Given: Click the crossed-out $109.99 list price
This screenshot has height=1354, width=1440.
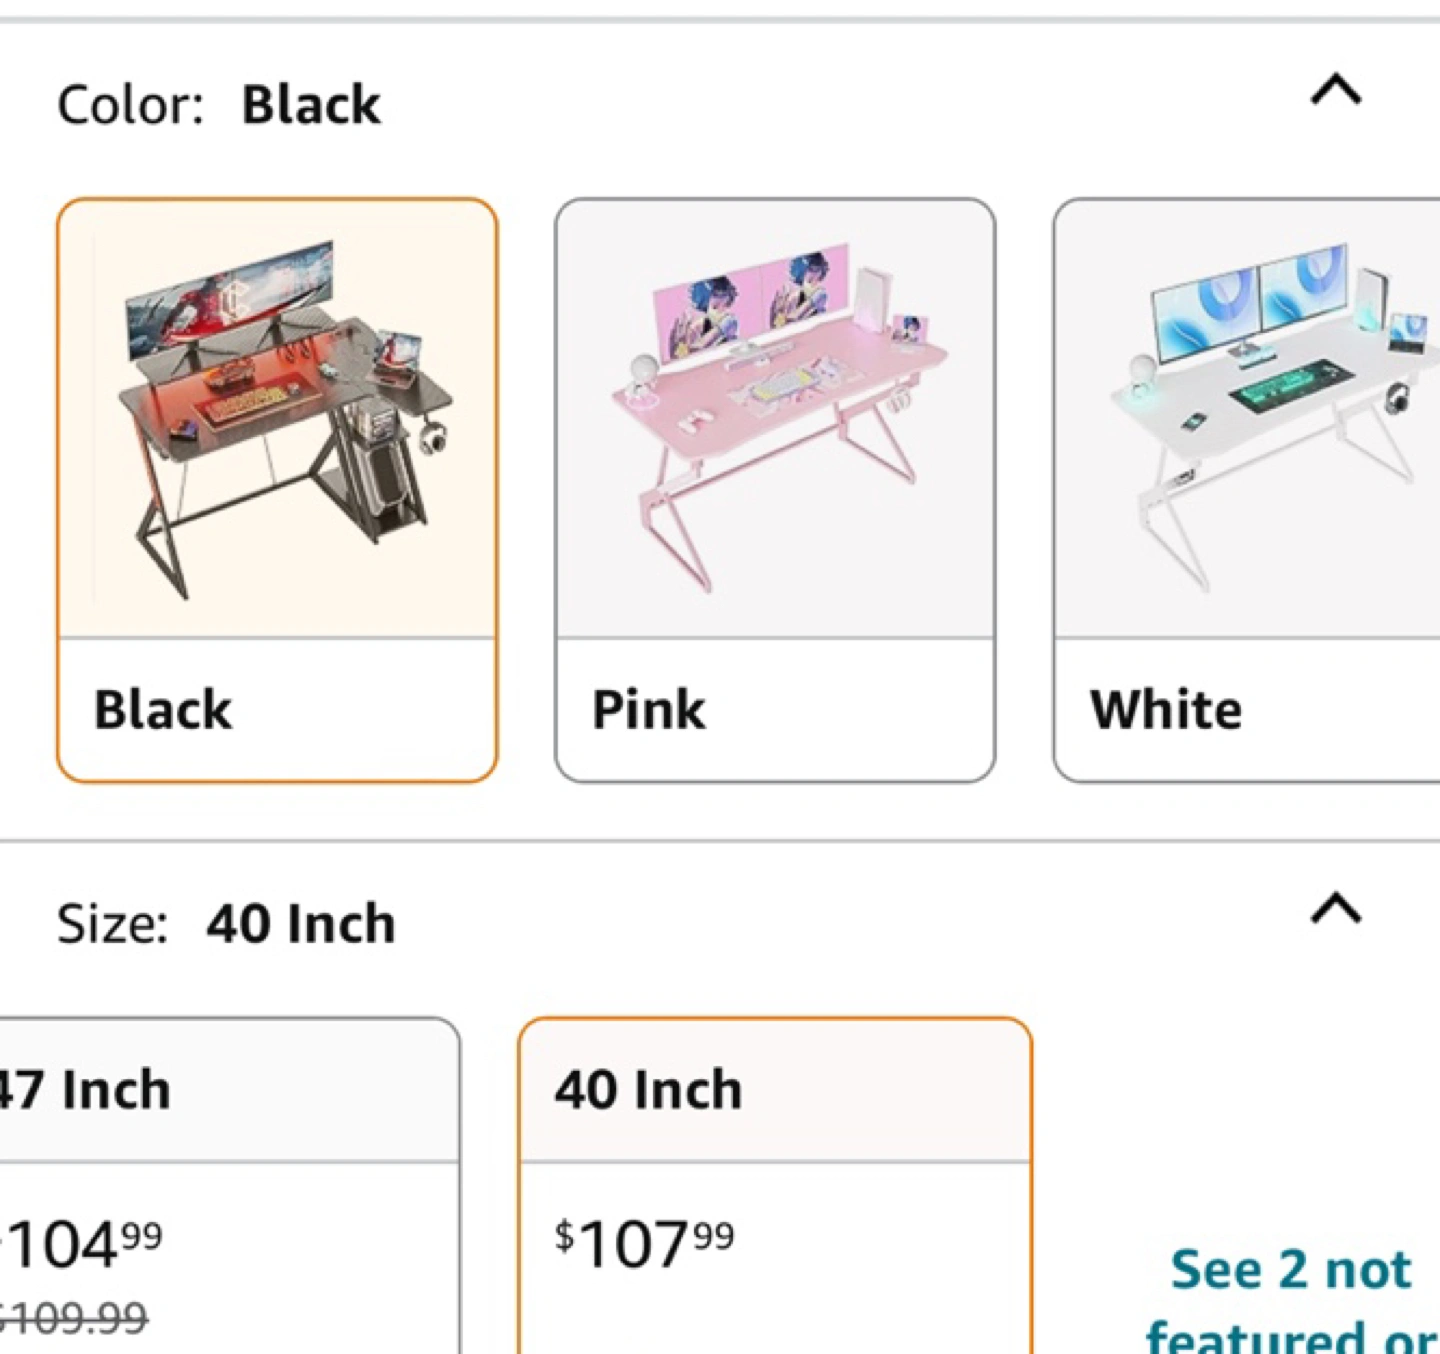Looking at the screenshot, I should point(75,1319).
